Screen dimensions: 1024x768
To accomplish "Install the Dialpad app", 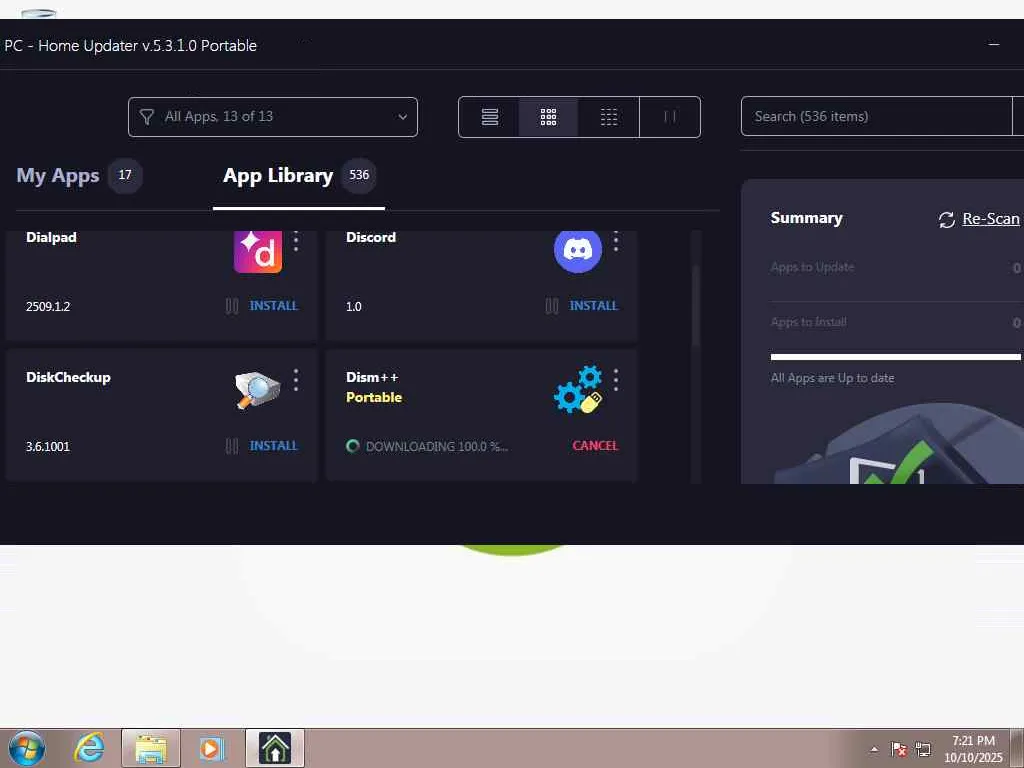I will click(274, 306).
